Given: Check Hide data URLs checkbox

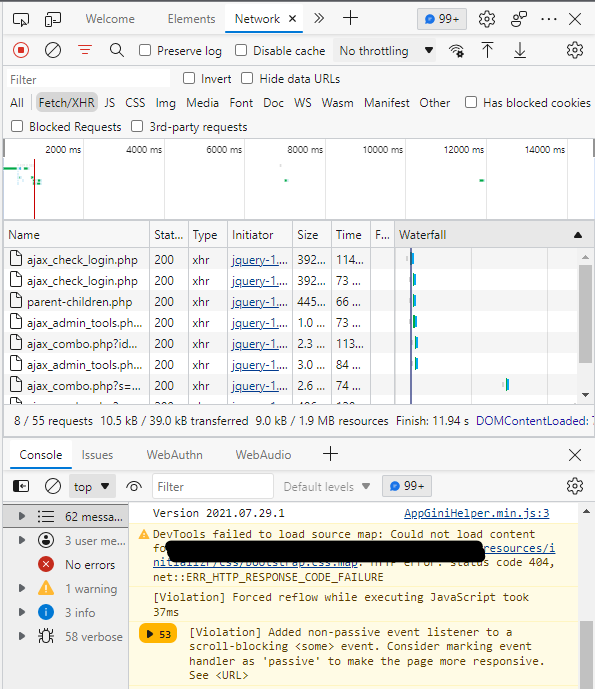Looking at the screenshot, I should coord(247,78).
